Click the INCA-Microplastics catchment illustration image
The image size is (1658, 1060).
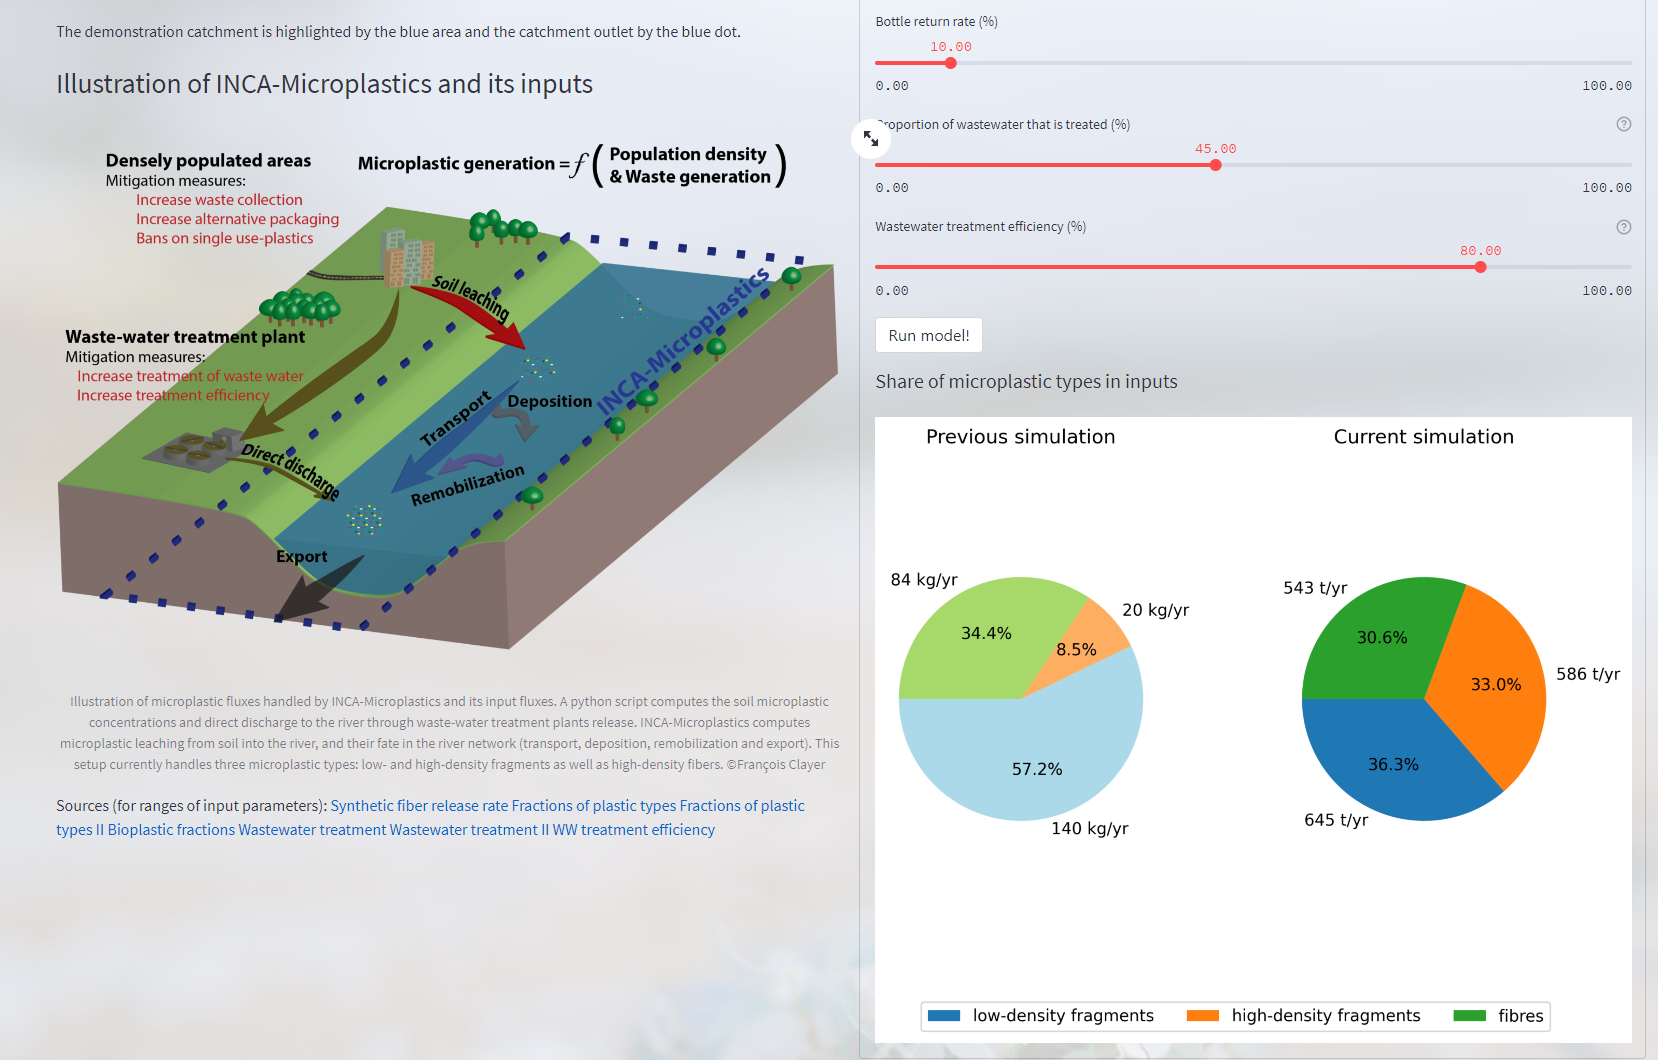tap(448, 400)
